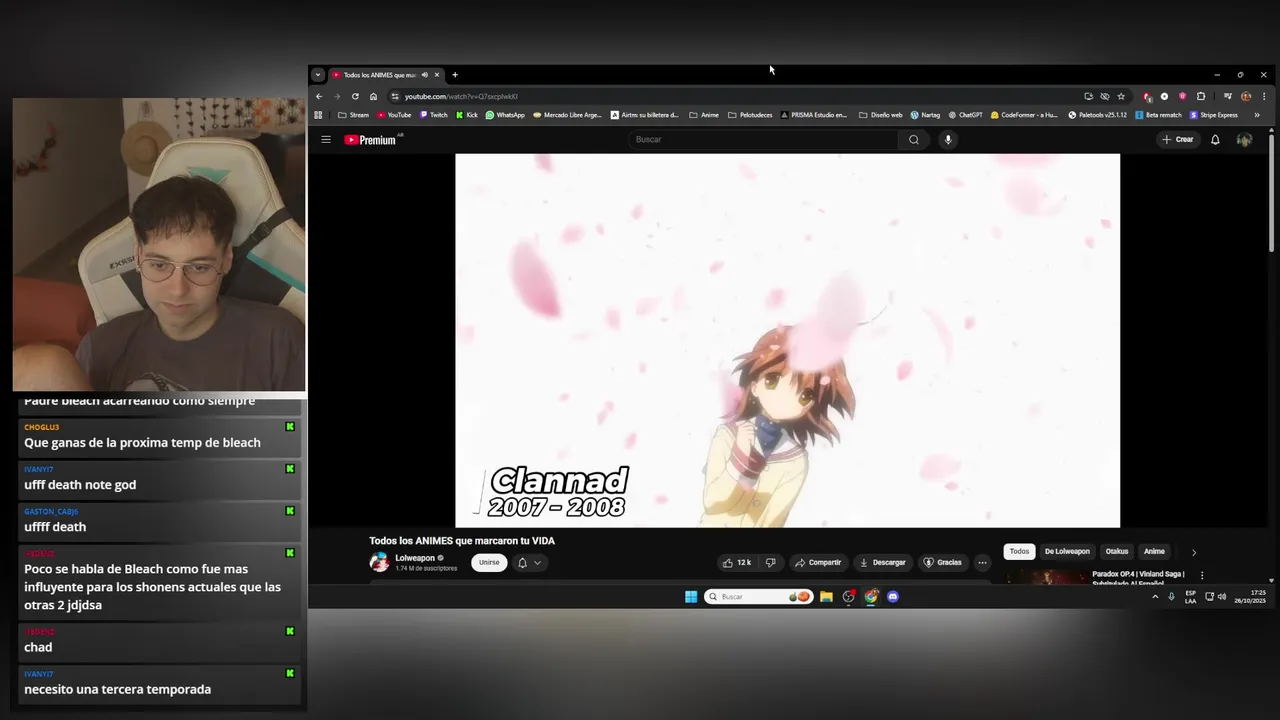
Task: Bookmark this page with the star
Action: pos(1121,96)
